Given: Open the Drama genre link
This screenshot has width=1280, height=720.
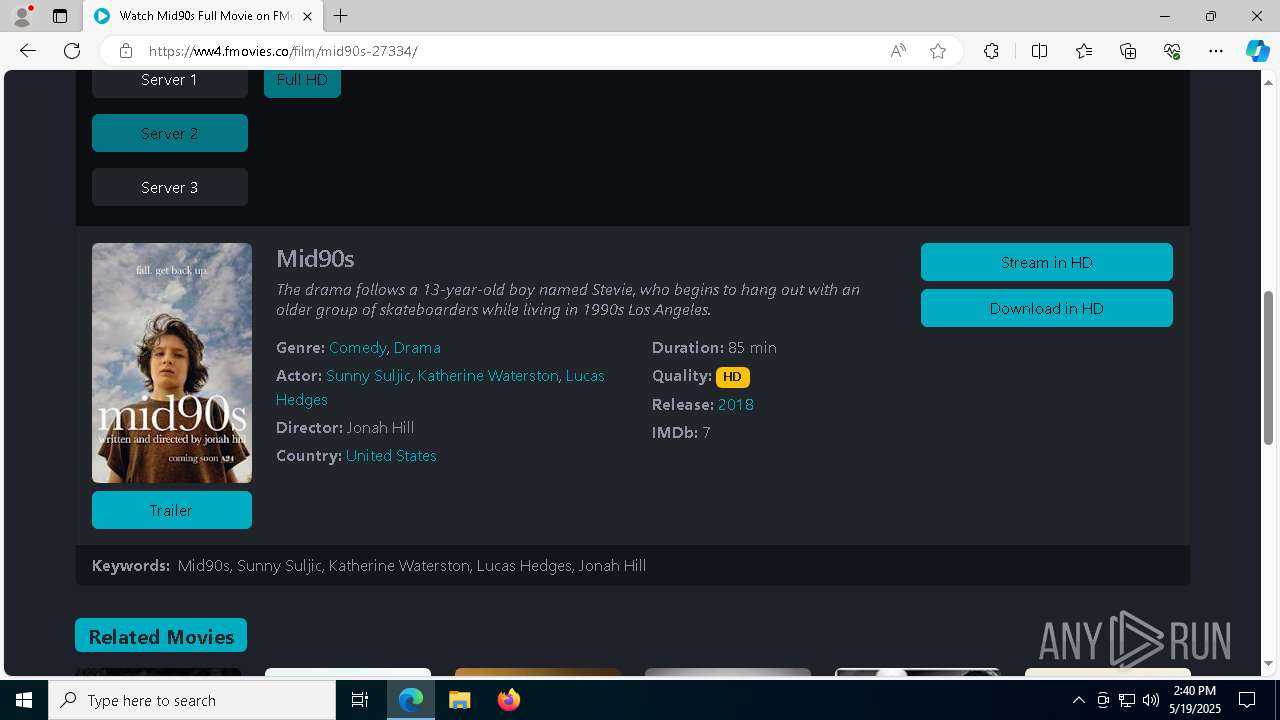Looking at the screenshot, I should [x=417, y=348].
